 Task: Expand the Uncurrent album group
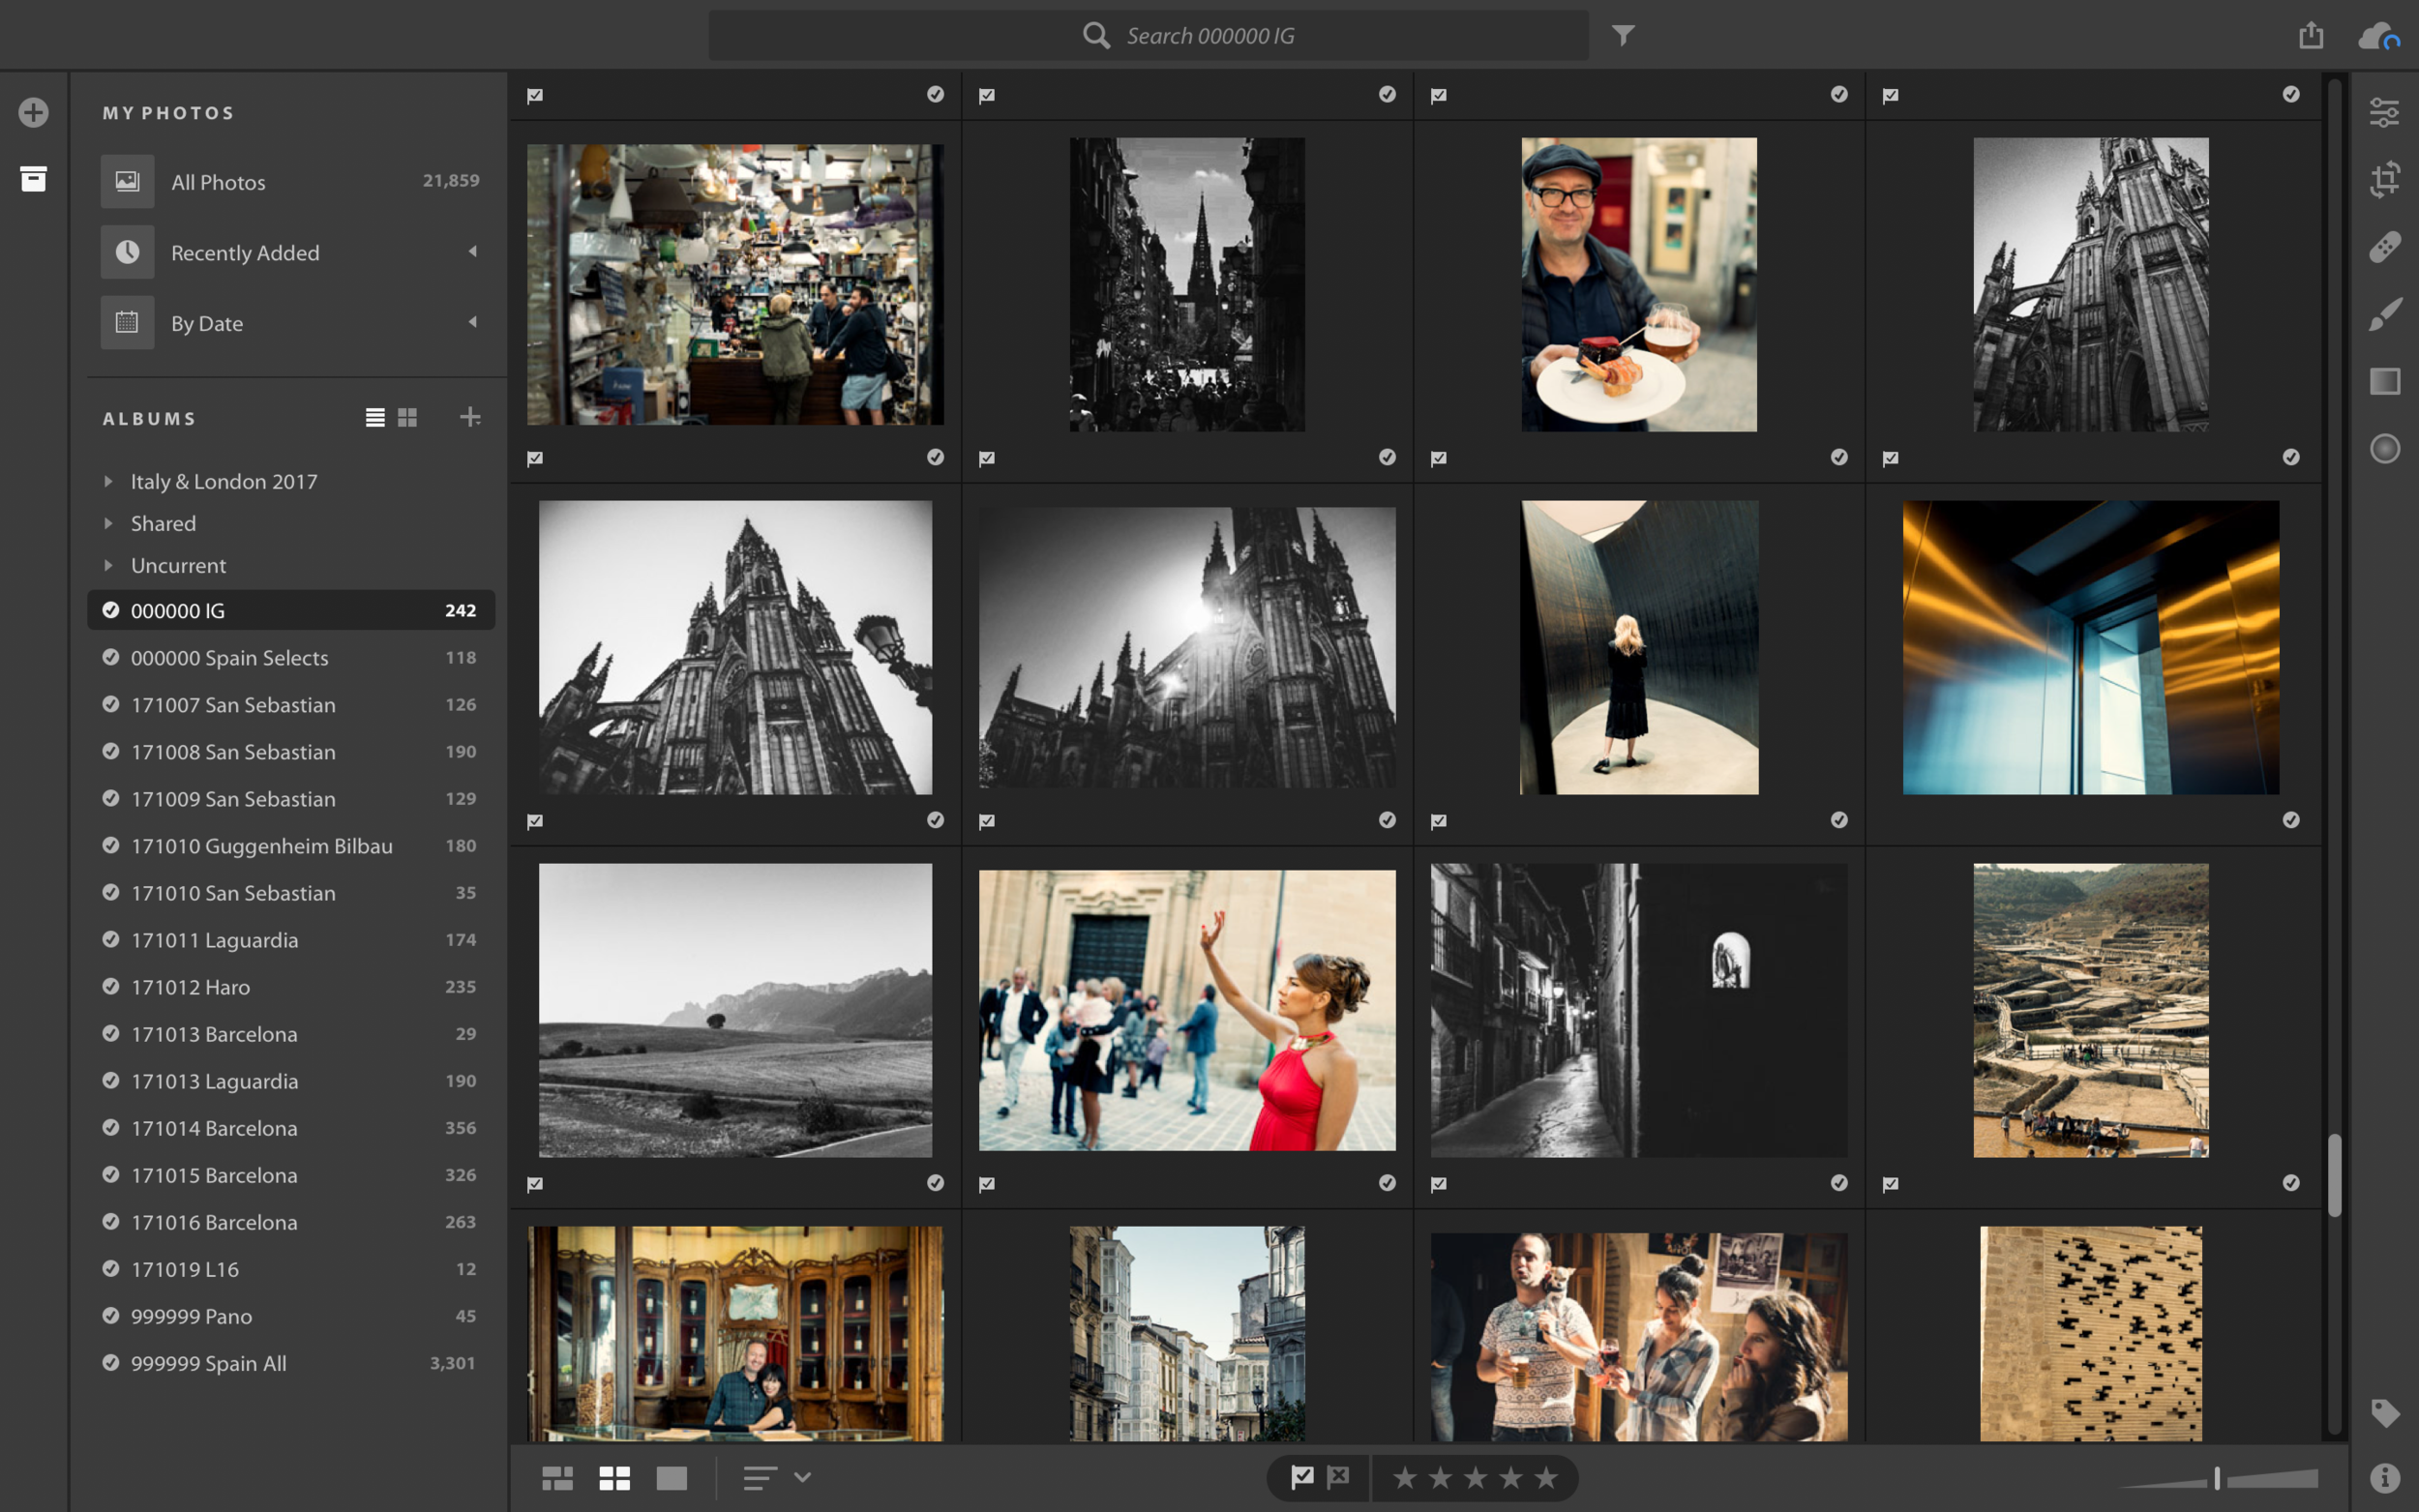(108, 564)
